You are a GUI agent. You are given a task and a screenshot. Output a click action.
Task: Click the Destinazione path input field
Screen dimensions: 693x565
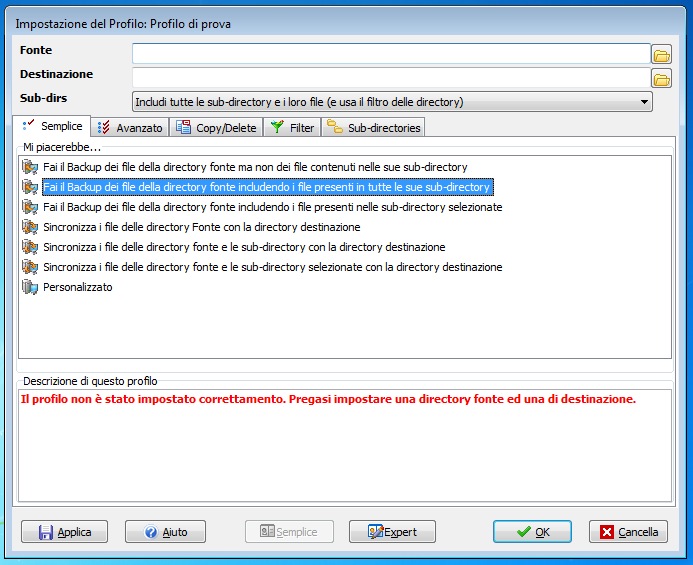[391, 78]
